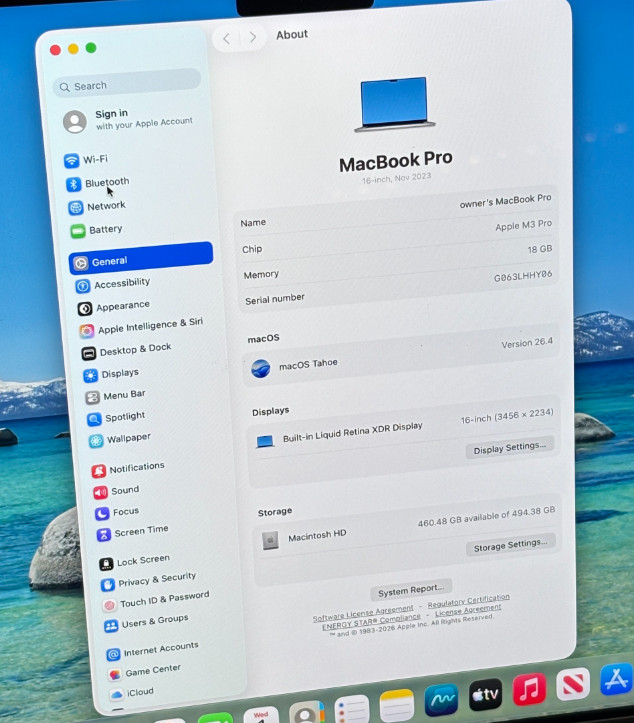634x723 pixels.
Task: Open Reminders from the Dock
Action: [352, 709]
